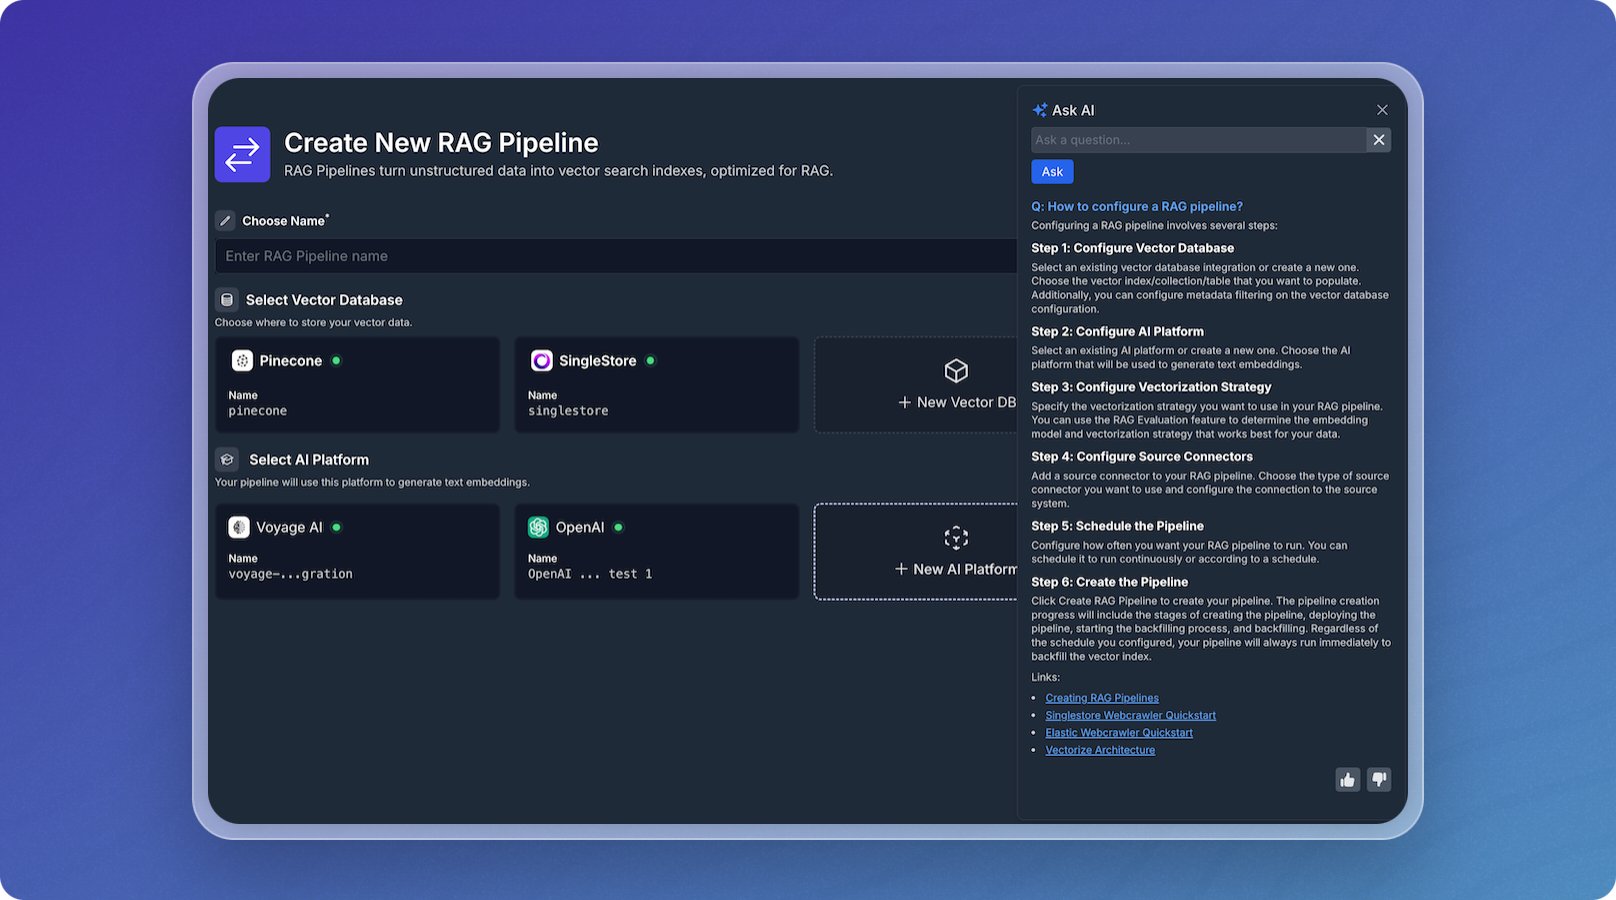Click the green status dot next to Pinecone

(336, 361)
